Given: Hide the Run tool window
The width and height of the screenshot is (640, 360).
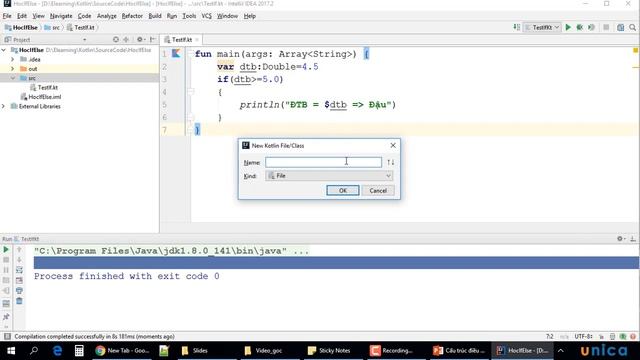Looking at the screenshot, I should 633,239.
